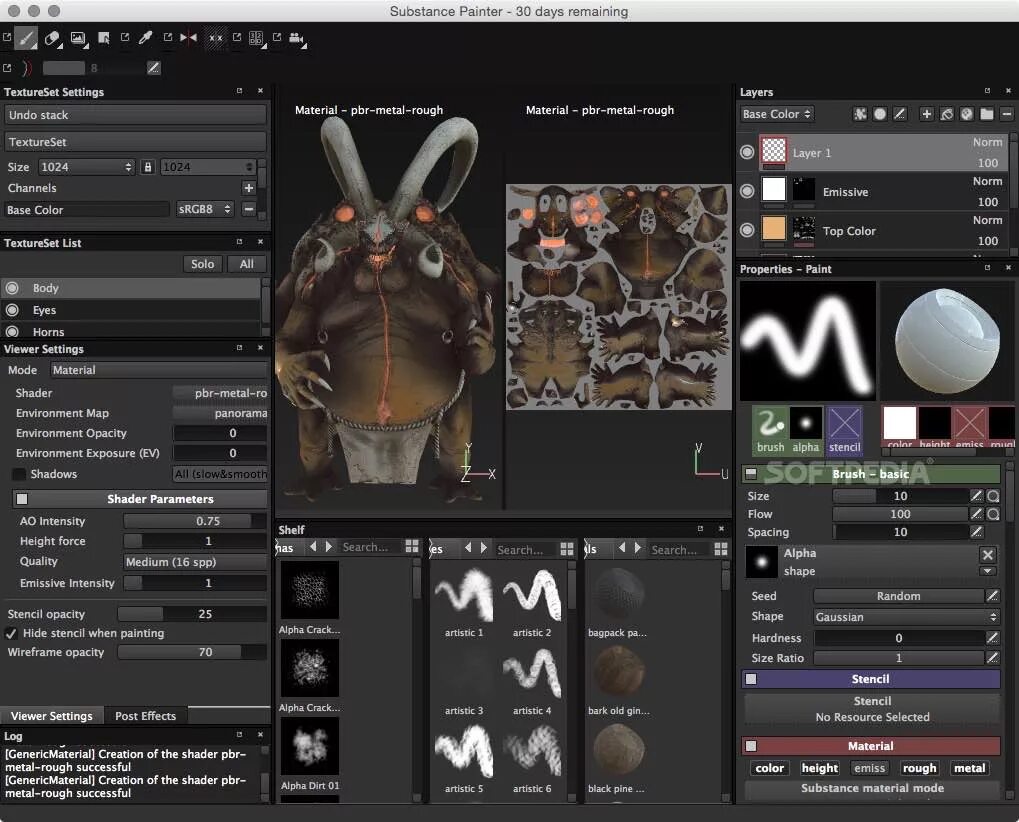Select the stencil tab in Properties

[844, 430]
